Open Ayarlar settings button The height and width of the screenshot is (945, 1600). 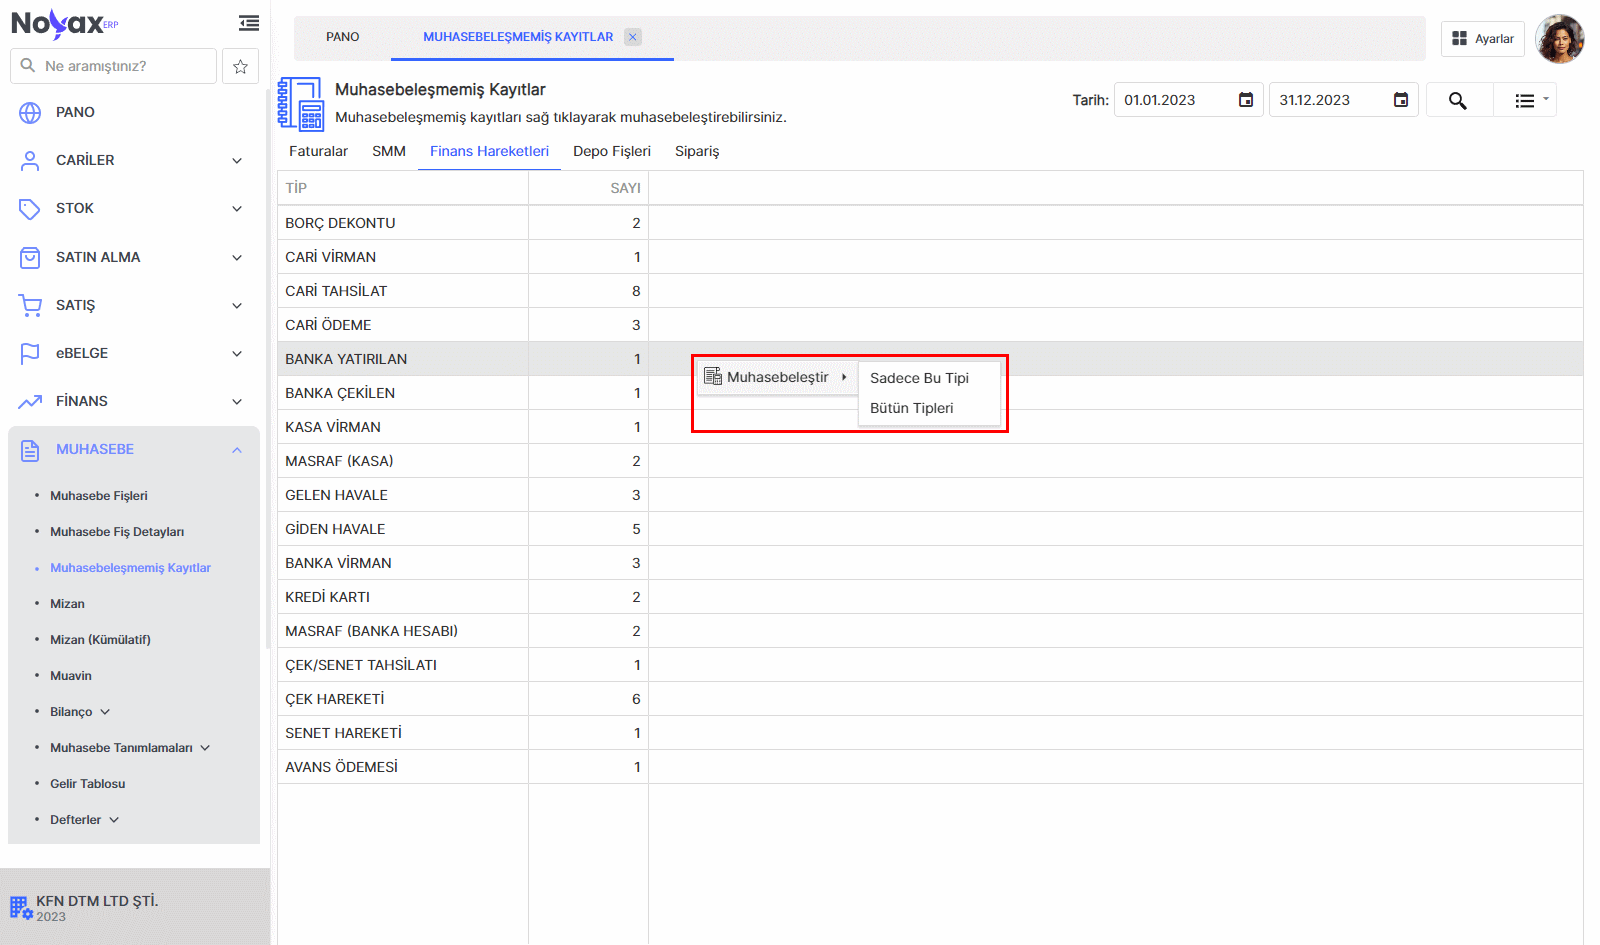[x=1483, y=39]
